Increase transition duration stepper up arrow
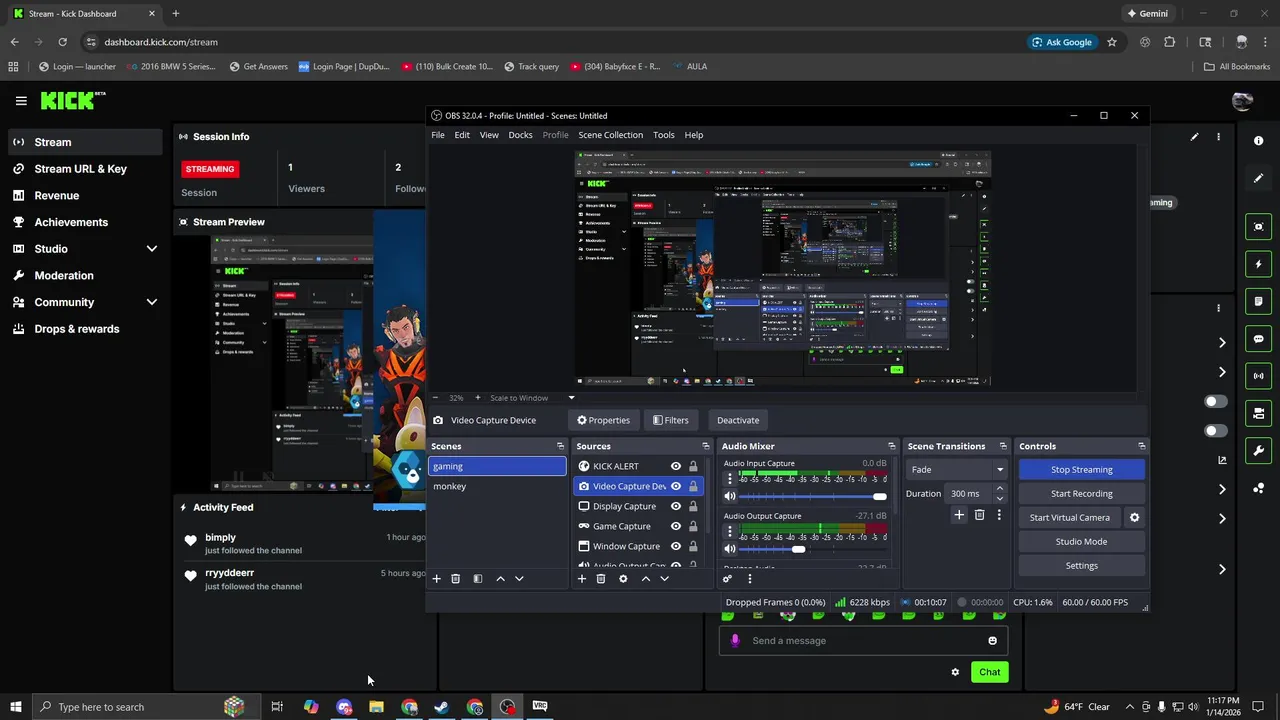 (1000, 489)
